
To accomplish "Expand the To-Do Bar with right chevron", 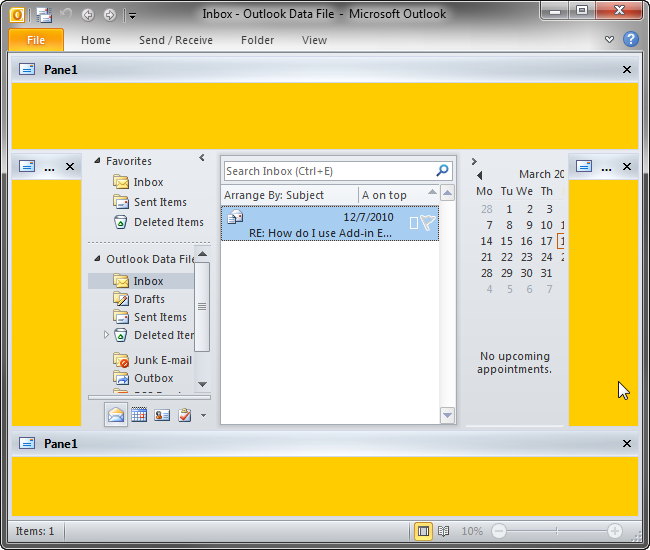I will pos(474,161).
